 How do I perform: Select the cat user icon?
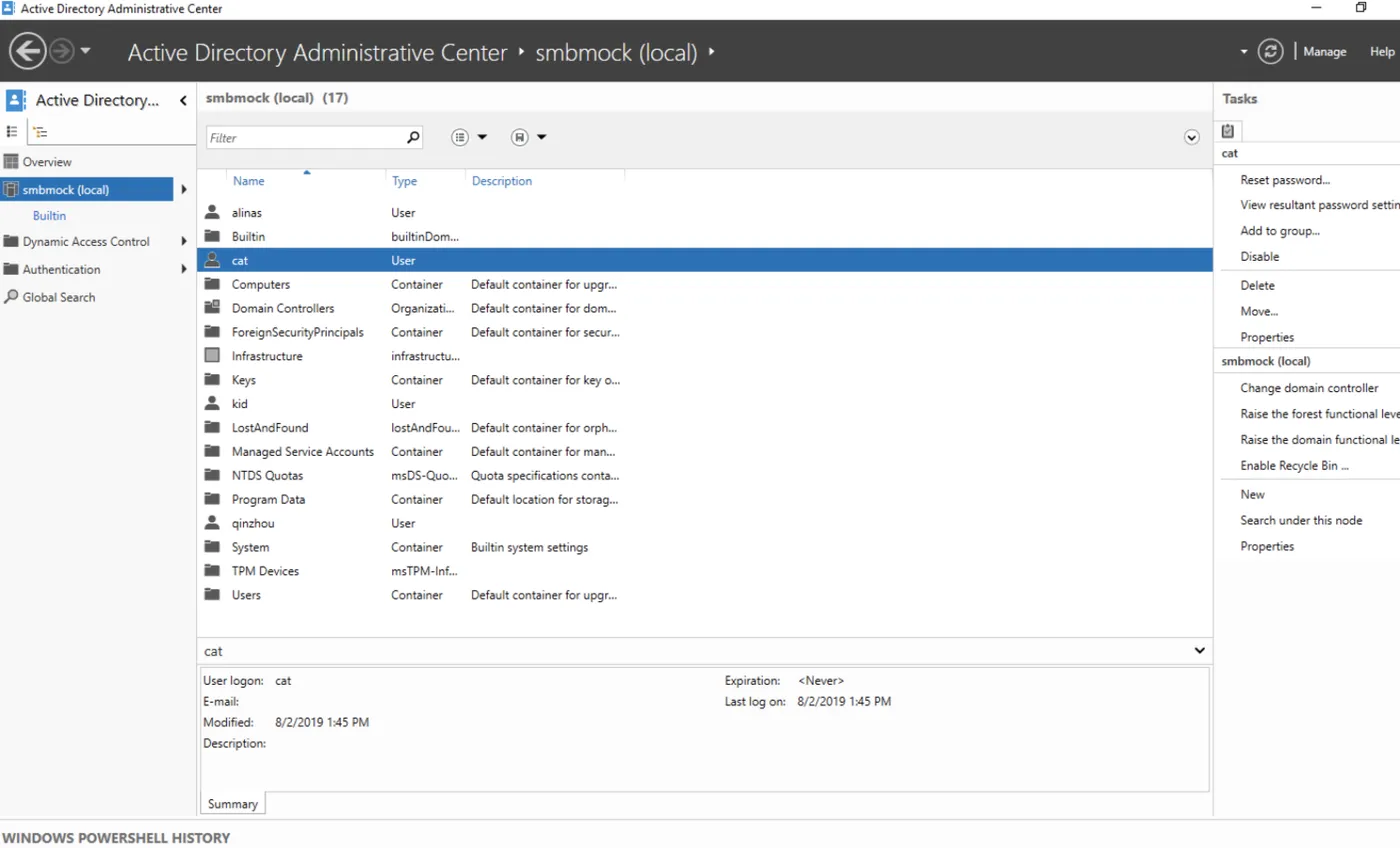(x=211, y=261)
